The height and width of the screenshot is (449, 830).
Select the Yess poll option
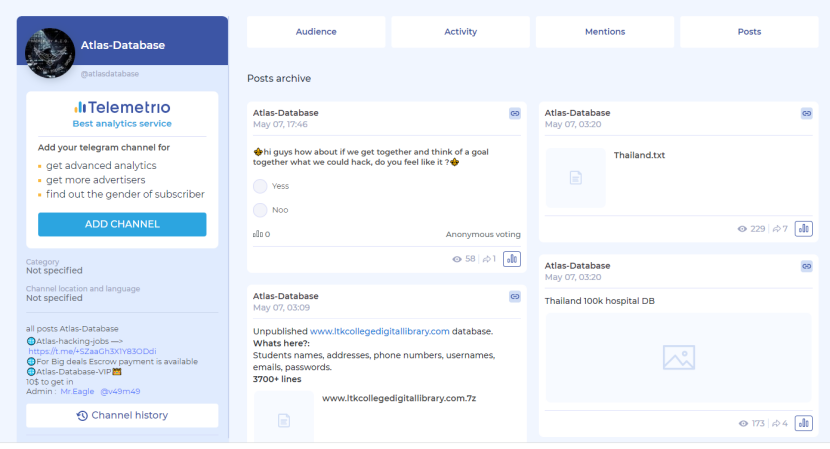[260, 186]
